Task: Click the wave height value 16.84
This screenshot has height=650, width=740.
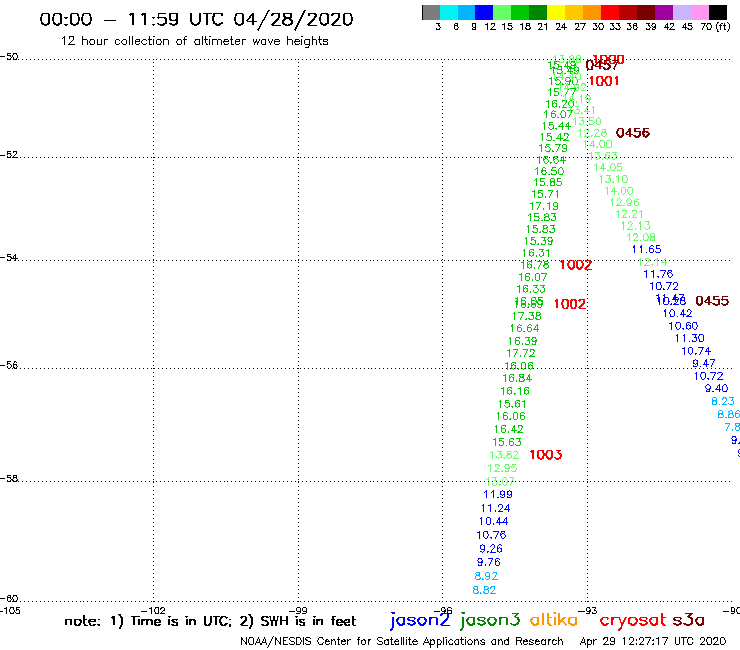Action: (x=517, y=378)
